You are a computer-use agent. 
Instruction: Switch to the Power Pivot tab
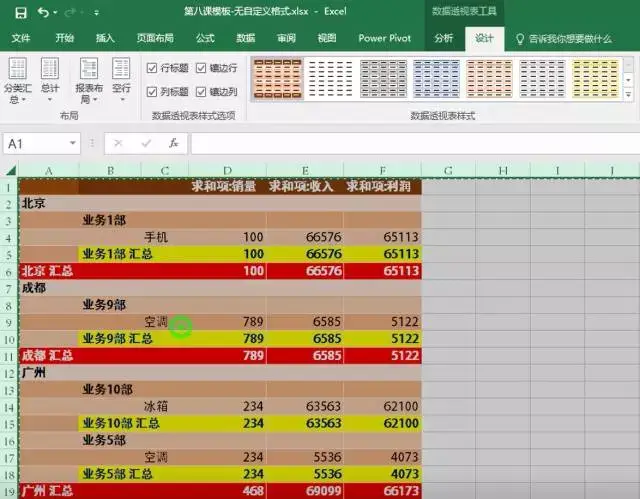384,38
